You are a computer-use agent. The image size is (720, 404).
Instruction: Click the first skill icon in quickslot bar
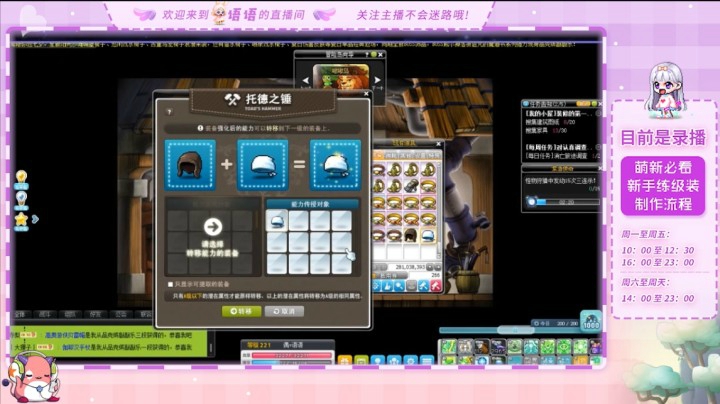tap(448, 346)
